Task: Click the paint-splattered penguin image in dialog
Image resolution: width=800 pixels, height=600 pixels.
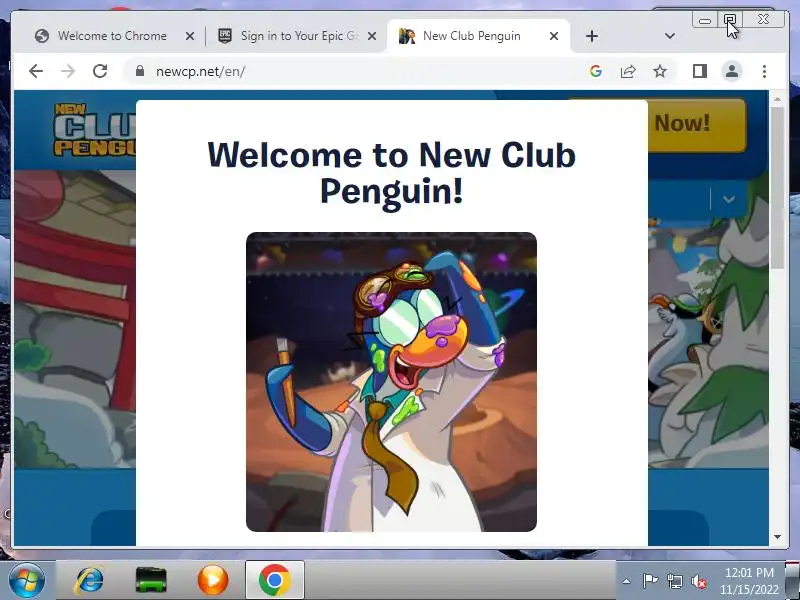Action: click(x=391, y=382)
